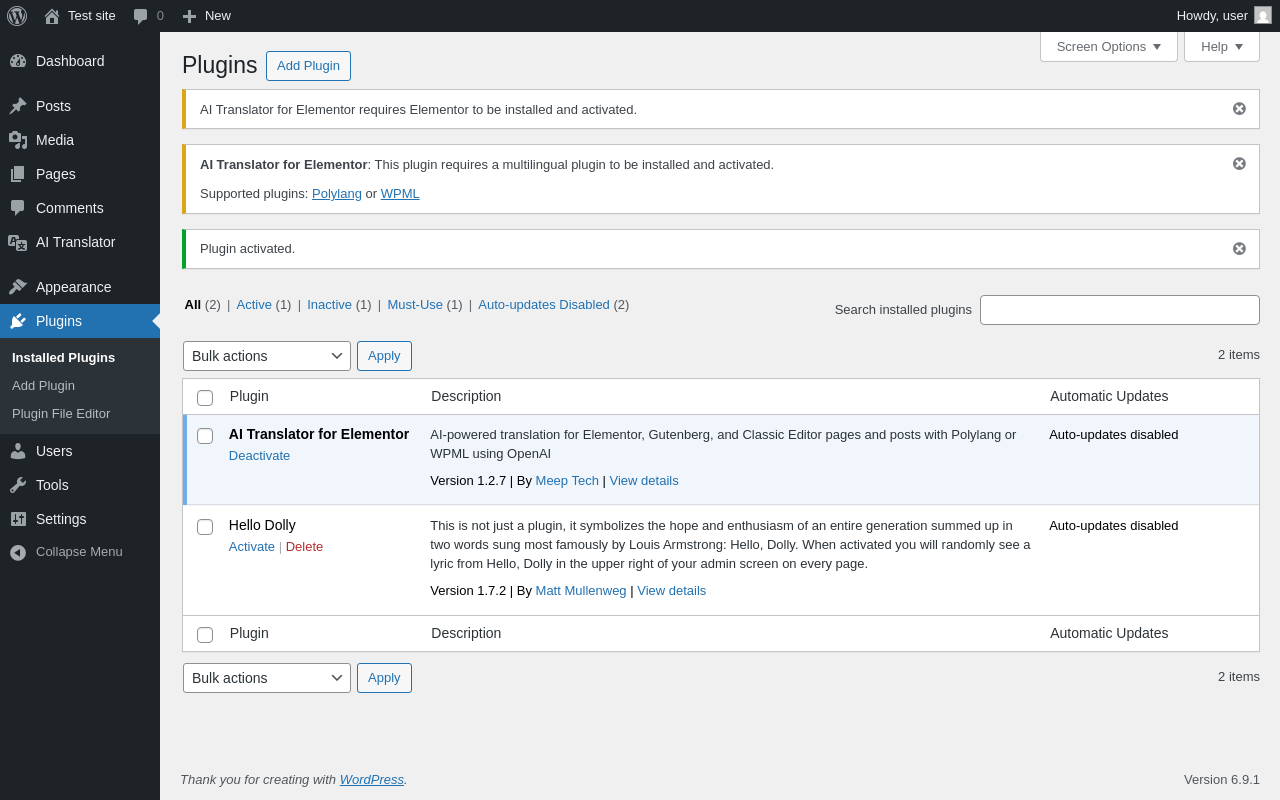Open the top Bulk actions dropdown

coord(266,356)
